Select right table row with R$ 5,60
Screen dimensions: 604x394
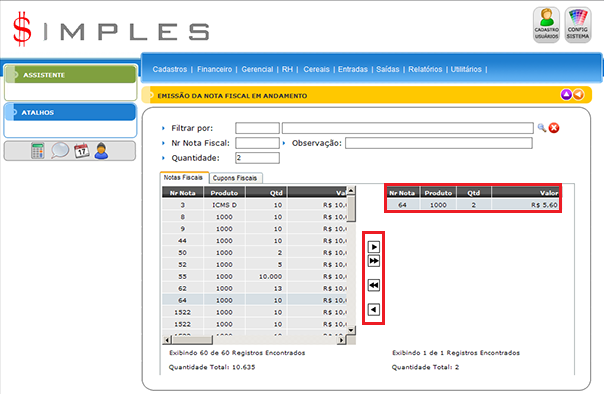coord(473,205)
